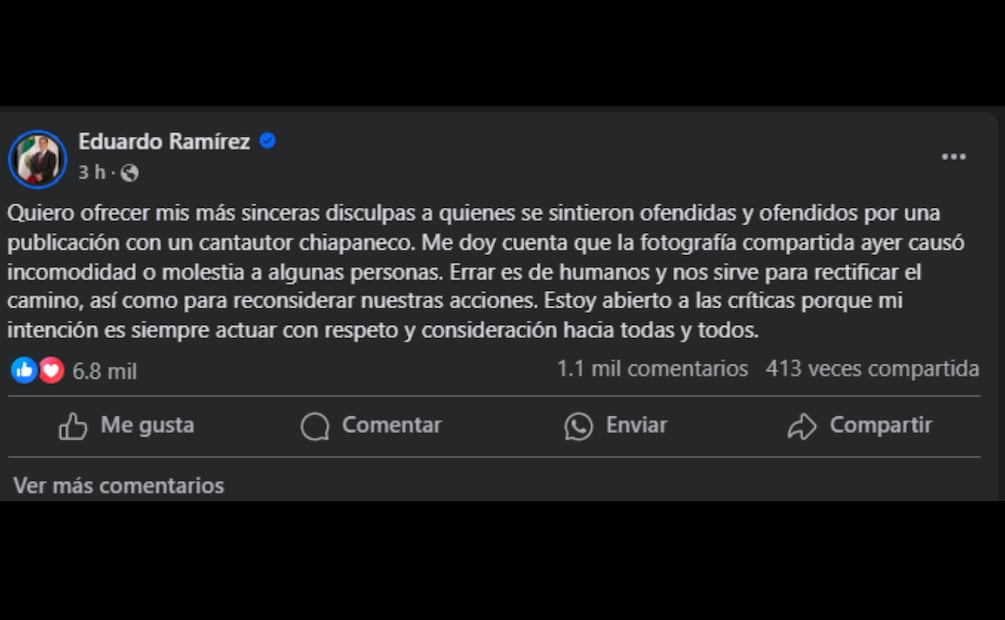This screenshot has width=1005, height=620.
Task: Open the three-dots post options menu
Action: tap(953, 157)
